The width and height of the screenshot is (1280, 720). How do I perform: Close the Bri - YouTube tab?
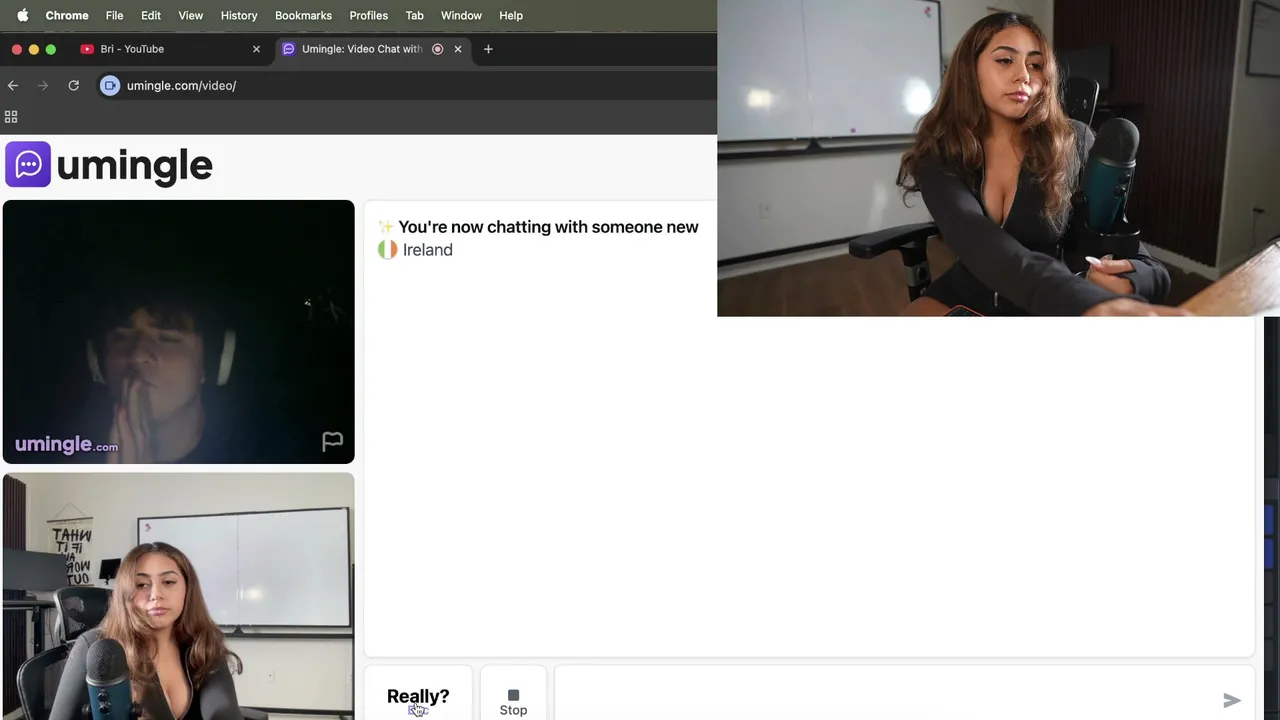[256, 49]
